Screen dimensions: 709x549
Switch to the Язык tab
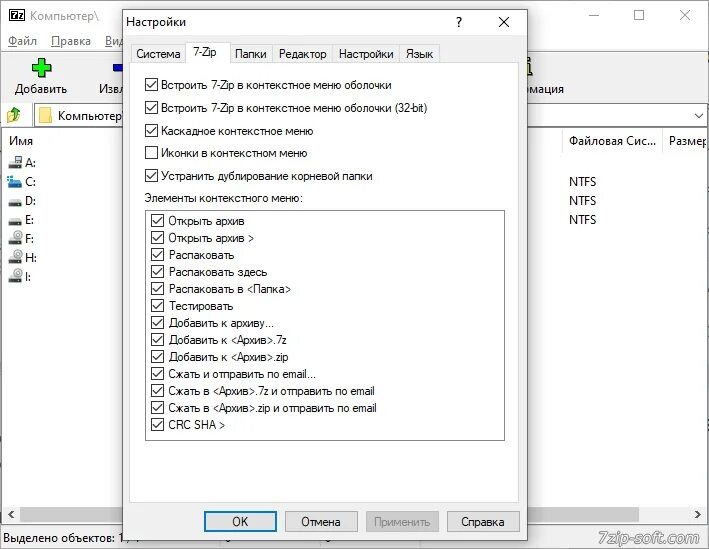[x=419, y=54]
